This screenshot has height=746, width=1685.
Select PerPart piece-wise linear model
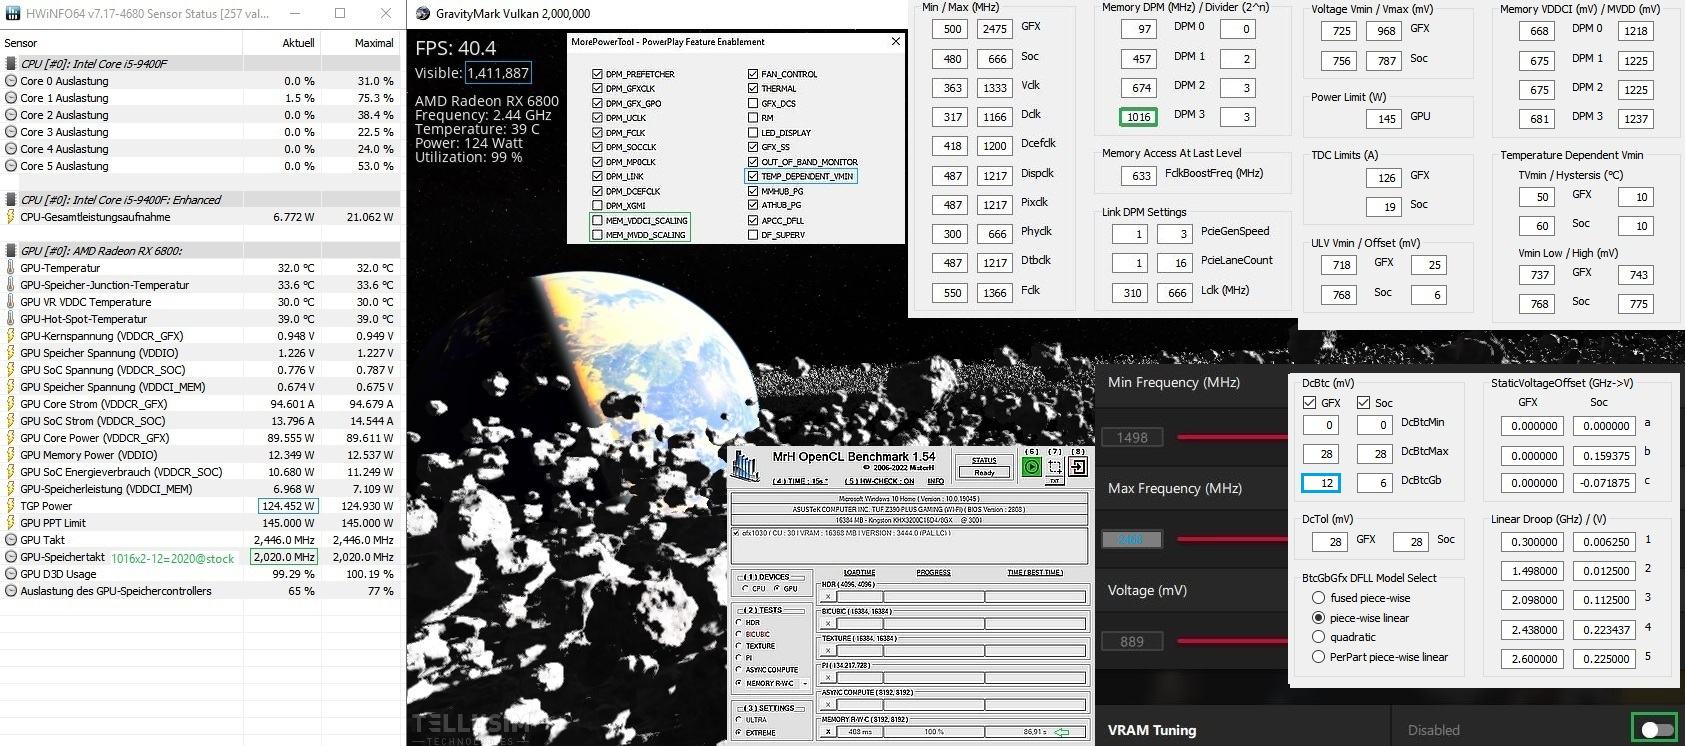pyautogui.click(x=1318, y=657)
